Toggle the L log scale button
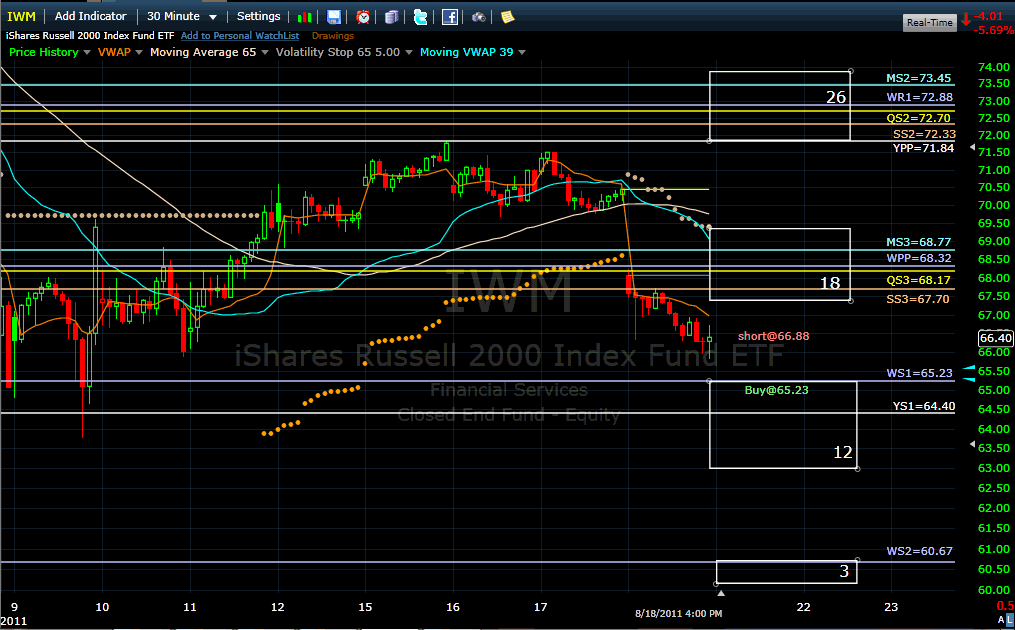This screenshot has height=630, width=1015. coord(1008,620)
